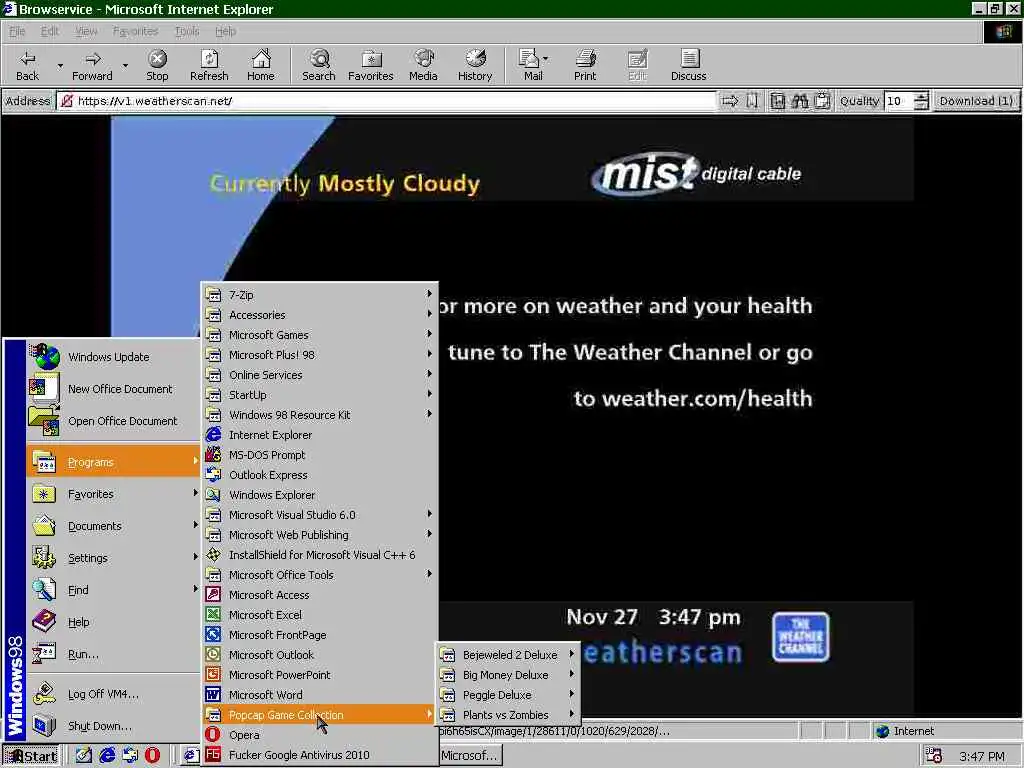Open the Media toolbar icon
The height and width of the screenshot is (768, 1024).
coord(423,65)
